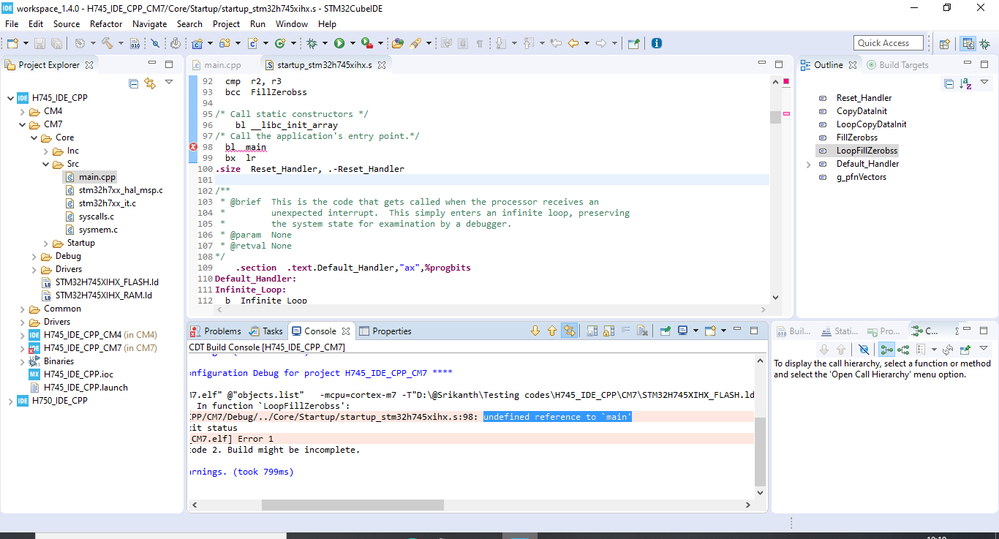Select Reset_Handler in Outline

(863, 98)
